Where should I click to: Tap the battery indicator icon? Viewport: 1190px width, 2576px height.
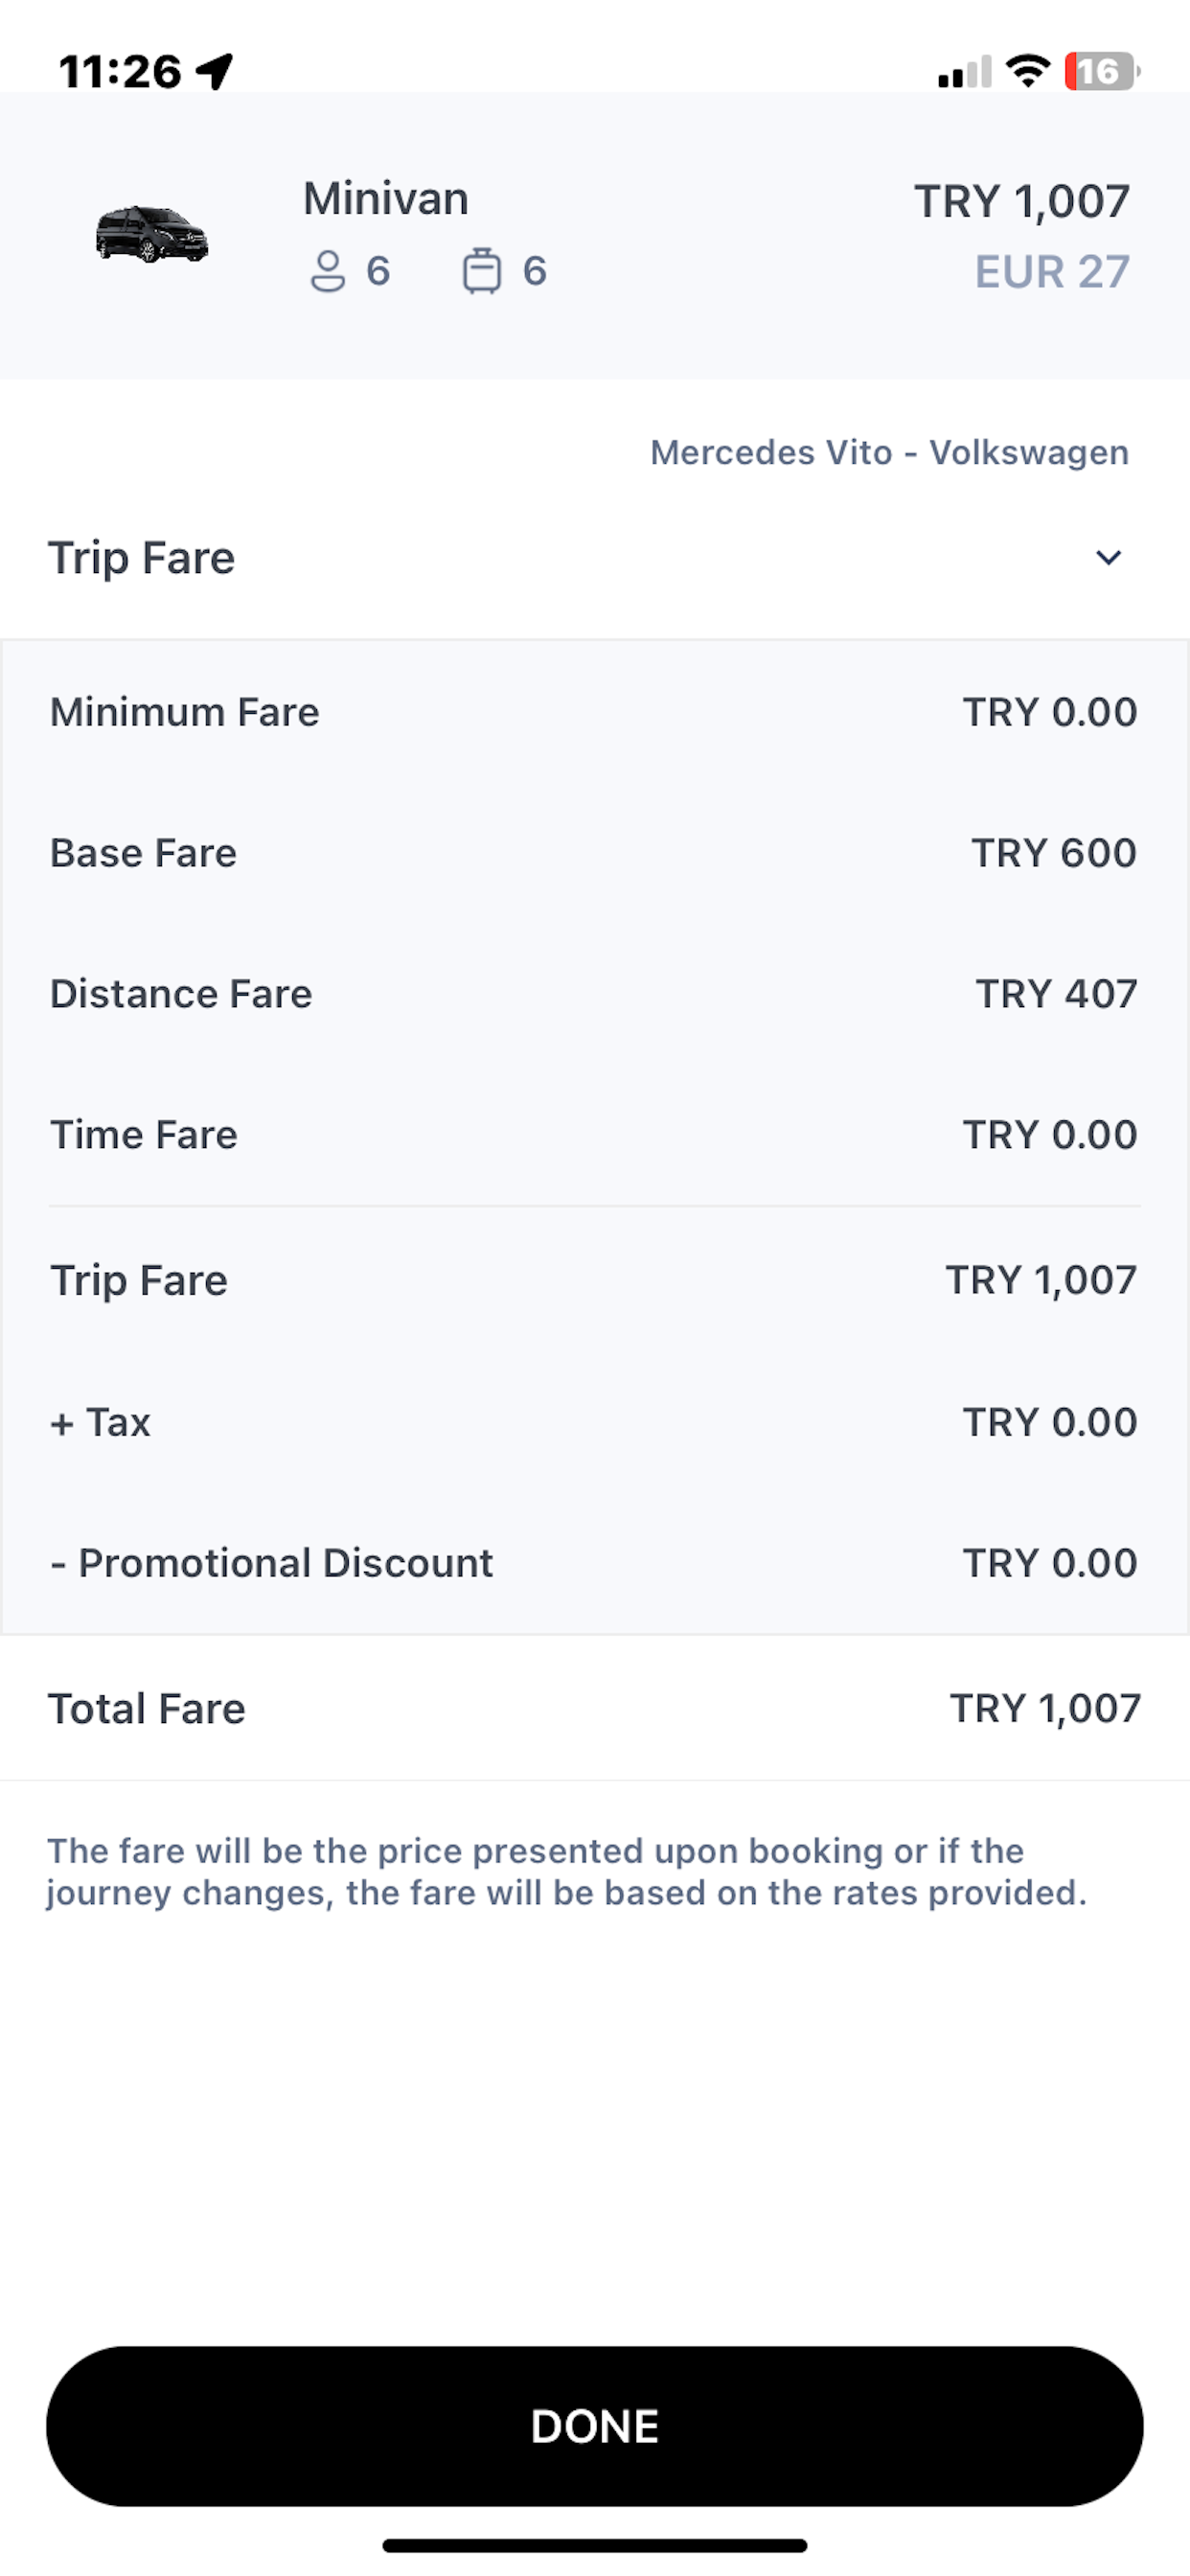coord(1101,71)
